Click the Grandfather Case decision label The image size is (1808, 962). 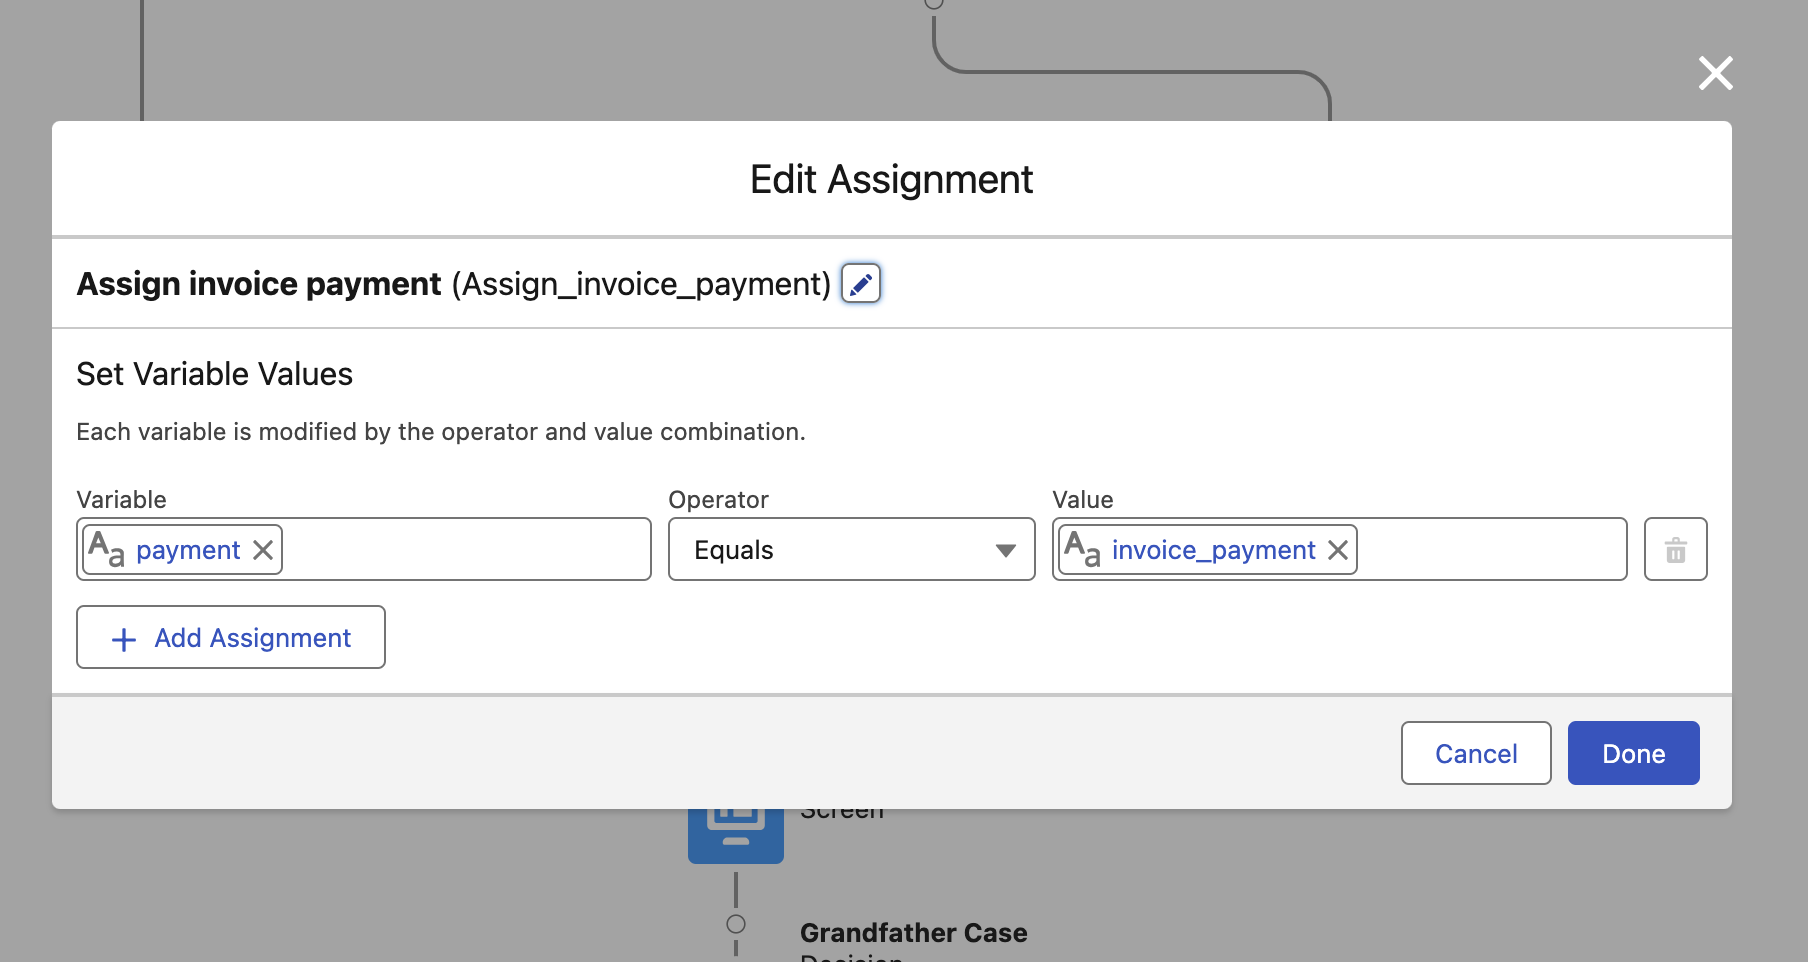pos(913,933)
